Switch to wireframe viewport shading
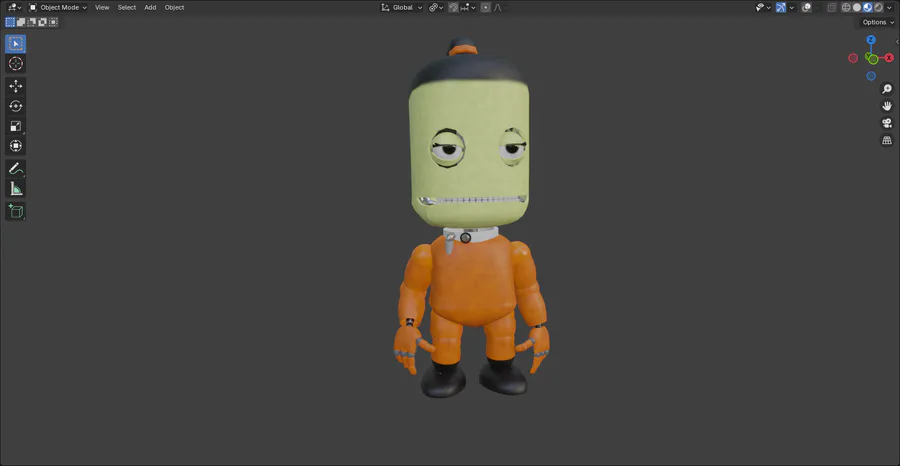The width and height of the screenshot is (900, 466). click(x=846, y=7)
